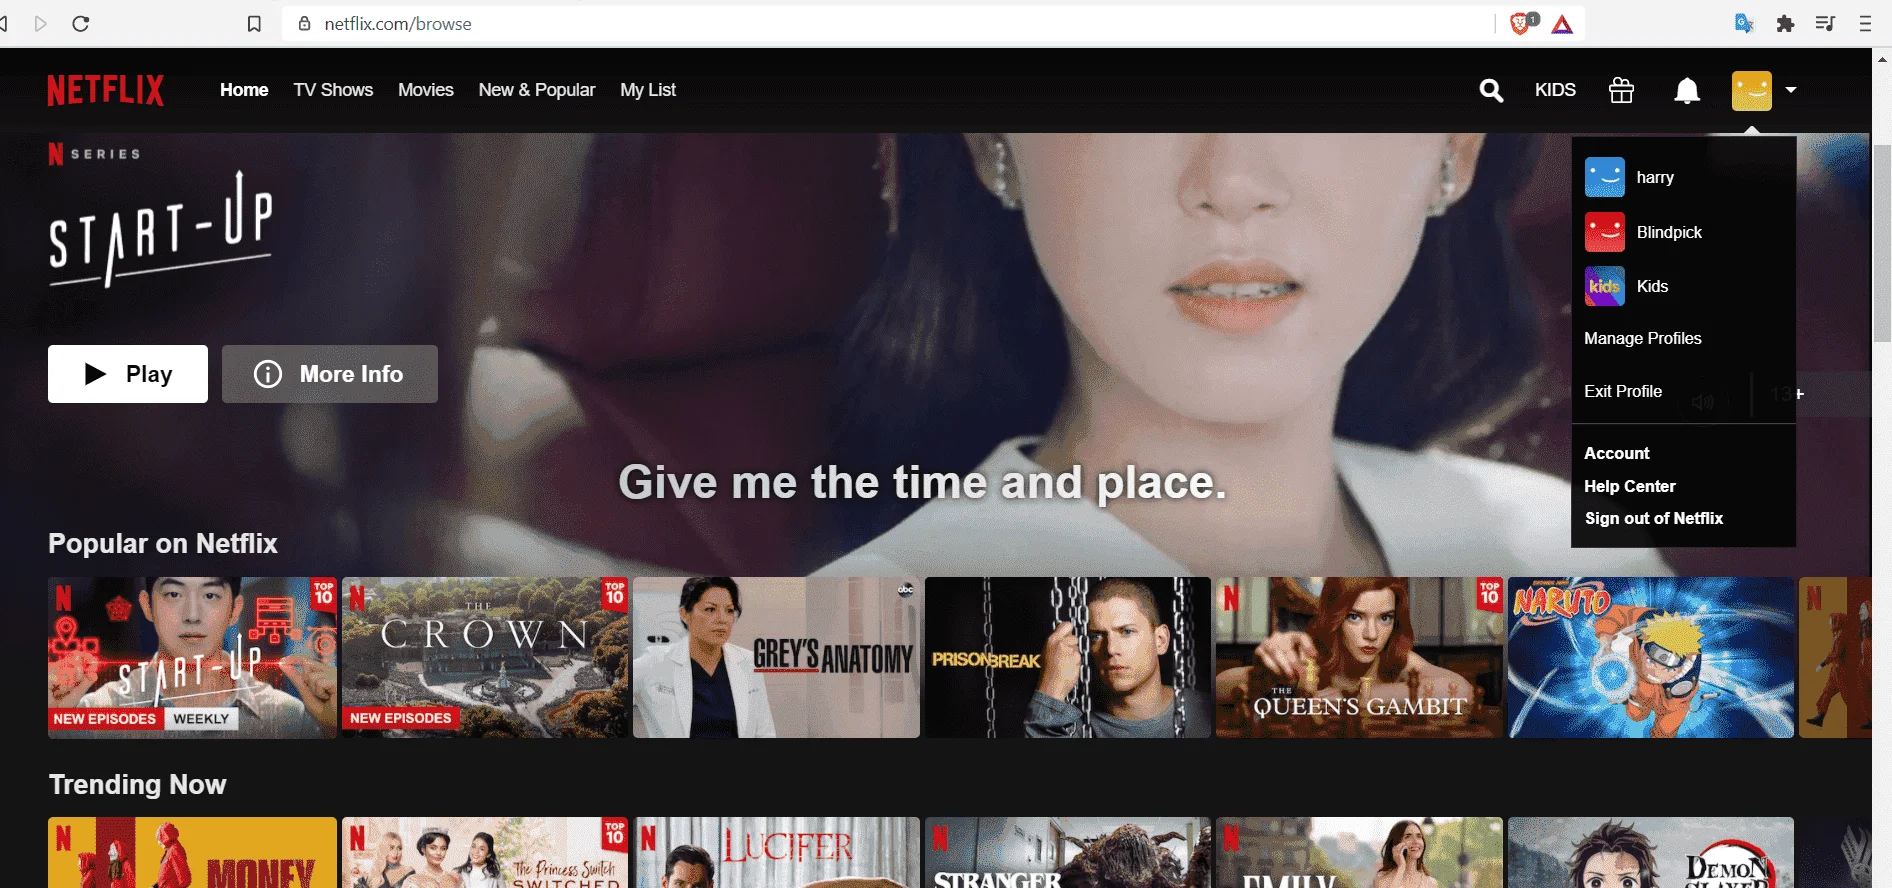Sign out of Netflix
1892x888 pixels.
coord(1654,518)
